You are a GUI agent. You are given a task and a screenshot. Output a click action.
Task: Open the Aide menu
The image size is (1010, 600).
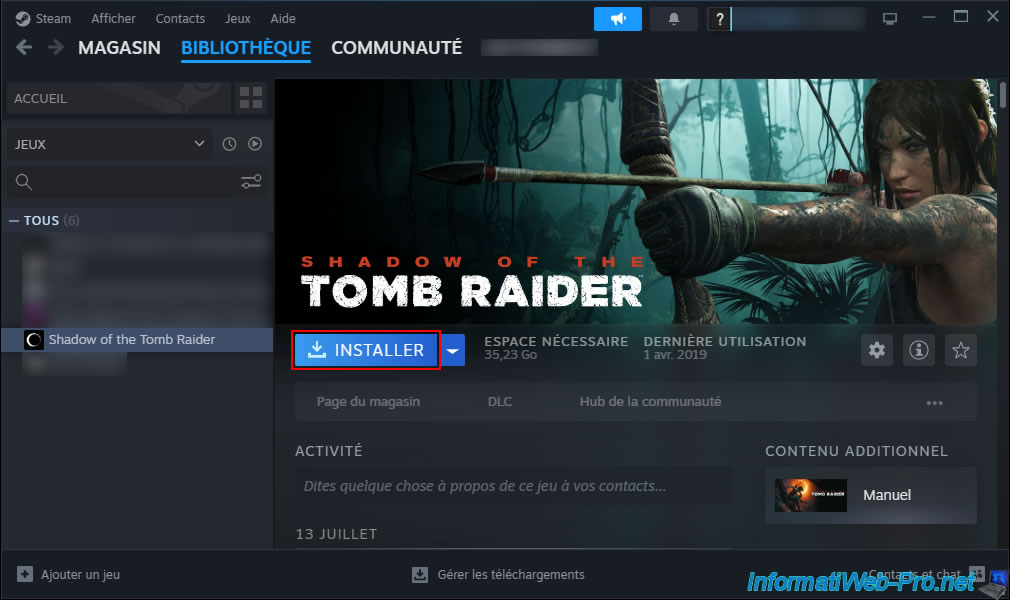(283, 19)
